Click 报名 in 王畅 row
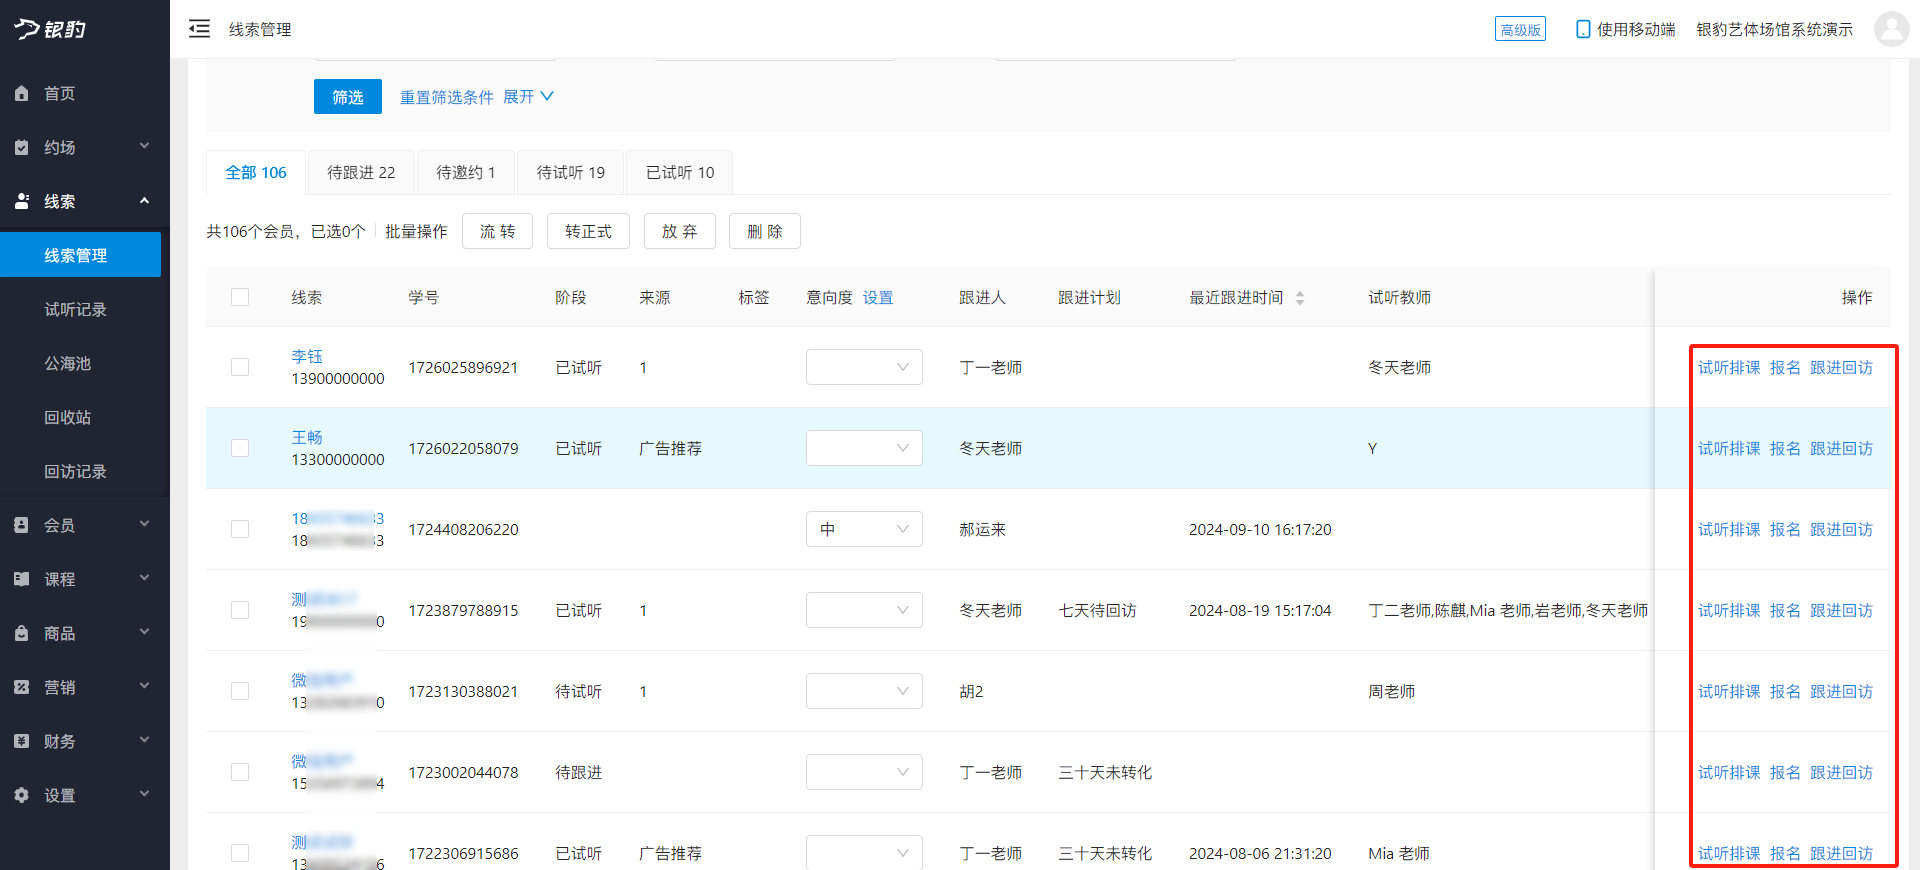The height and width of the screenshot is (870, 1920). pyautogui.click(x=1785, y=448)
